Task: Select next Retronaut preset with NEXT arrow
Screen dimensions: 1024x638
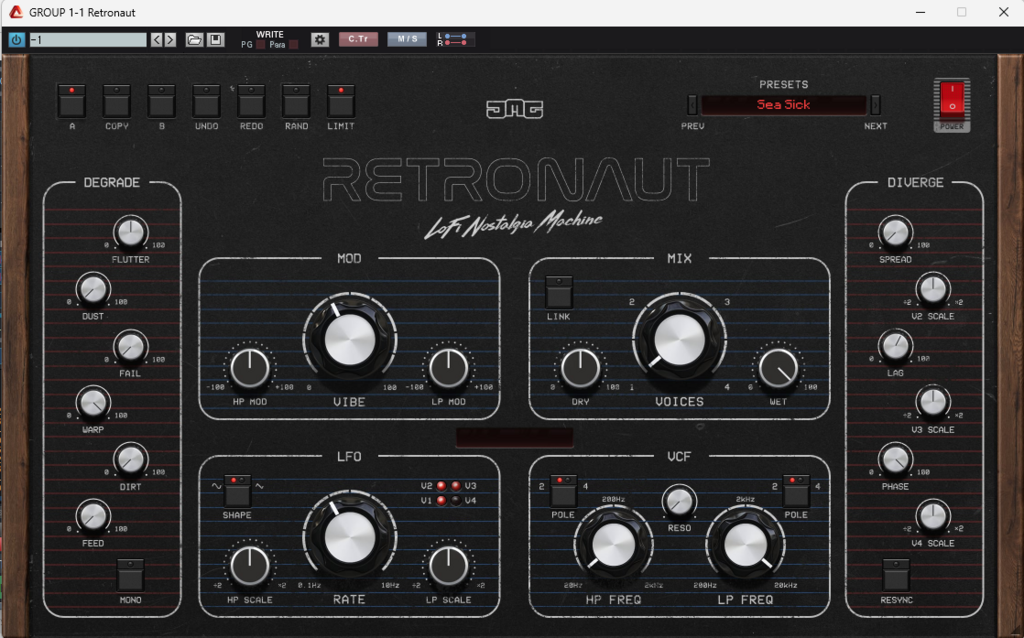Action: coord(875,104)
